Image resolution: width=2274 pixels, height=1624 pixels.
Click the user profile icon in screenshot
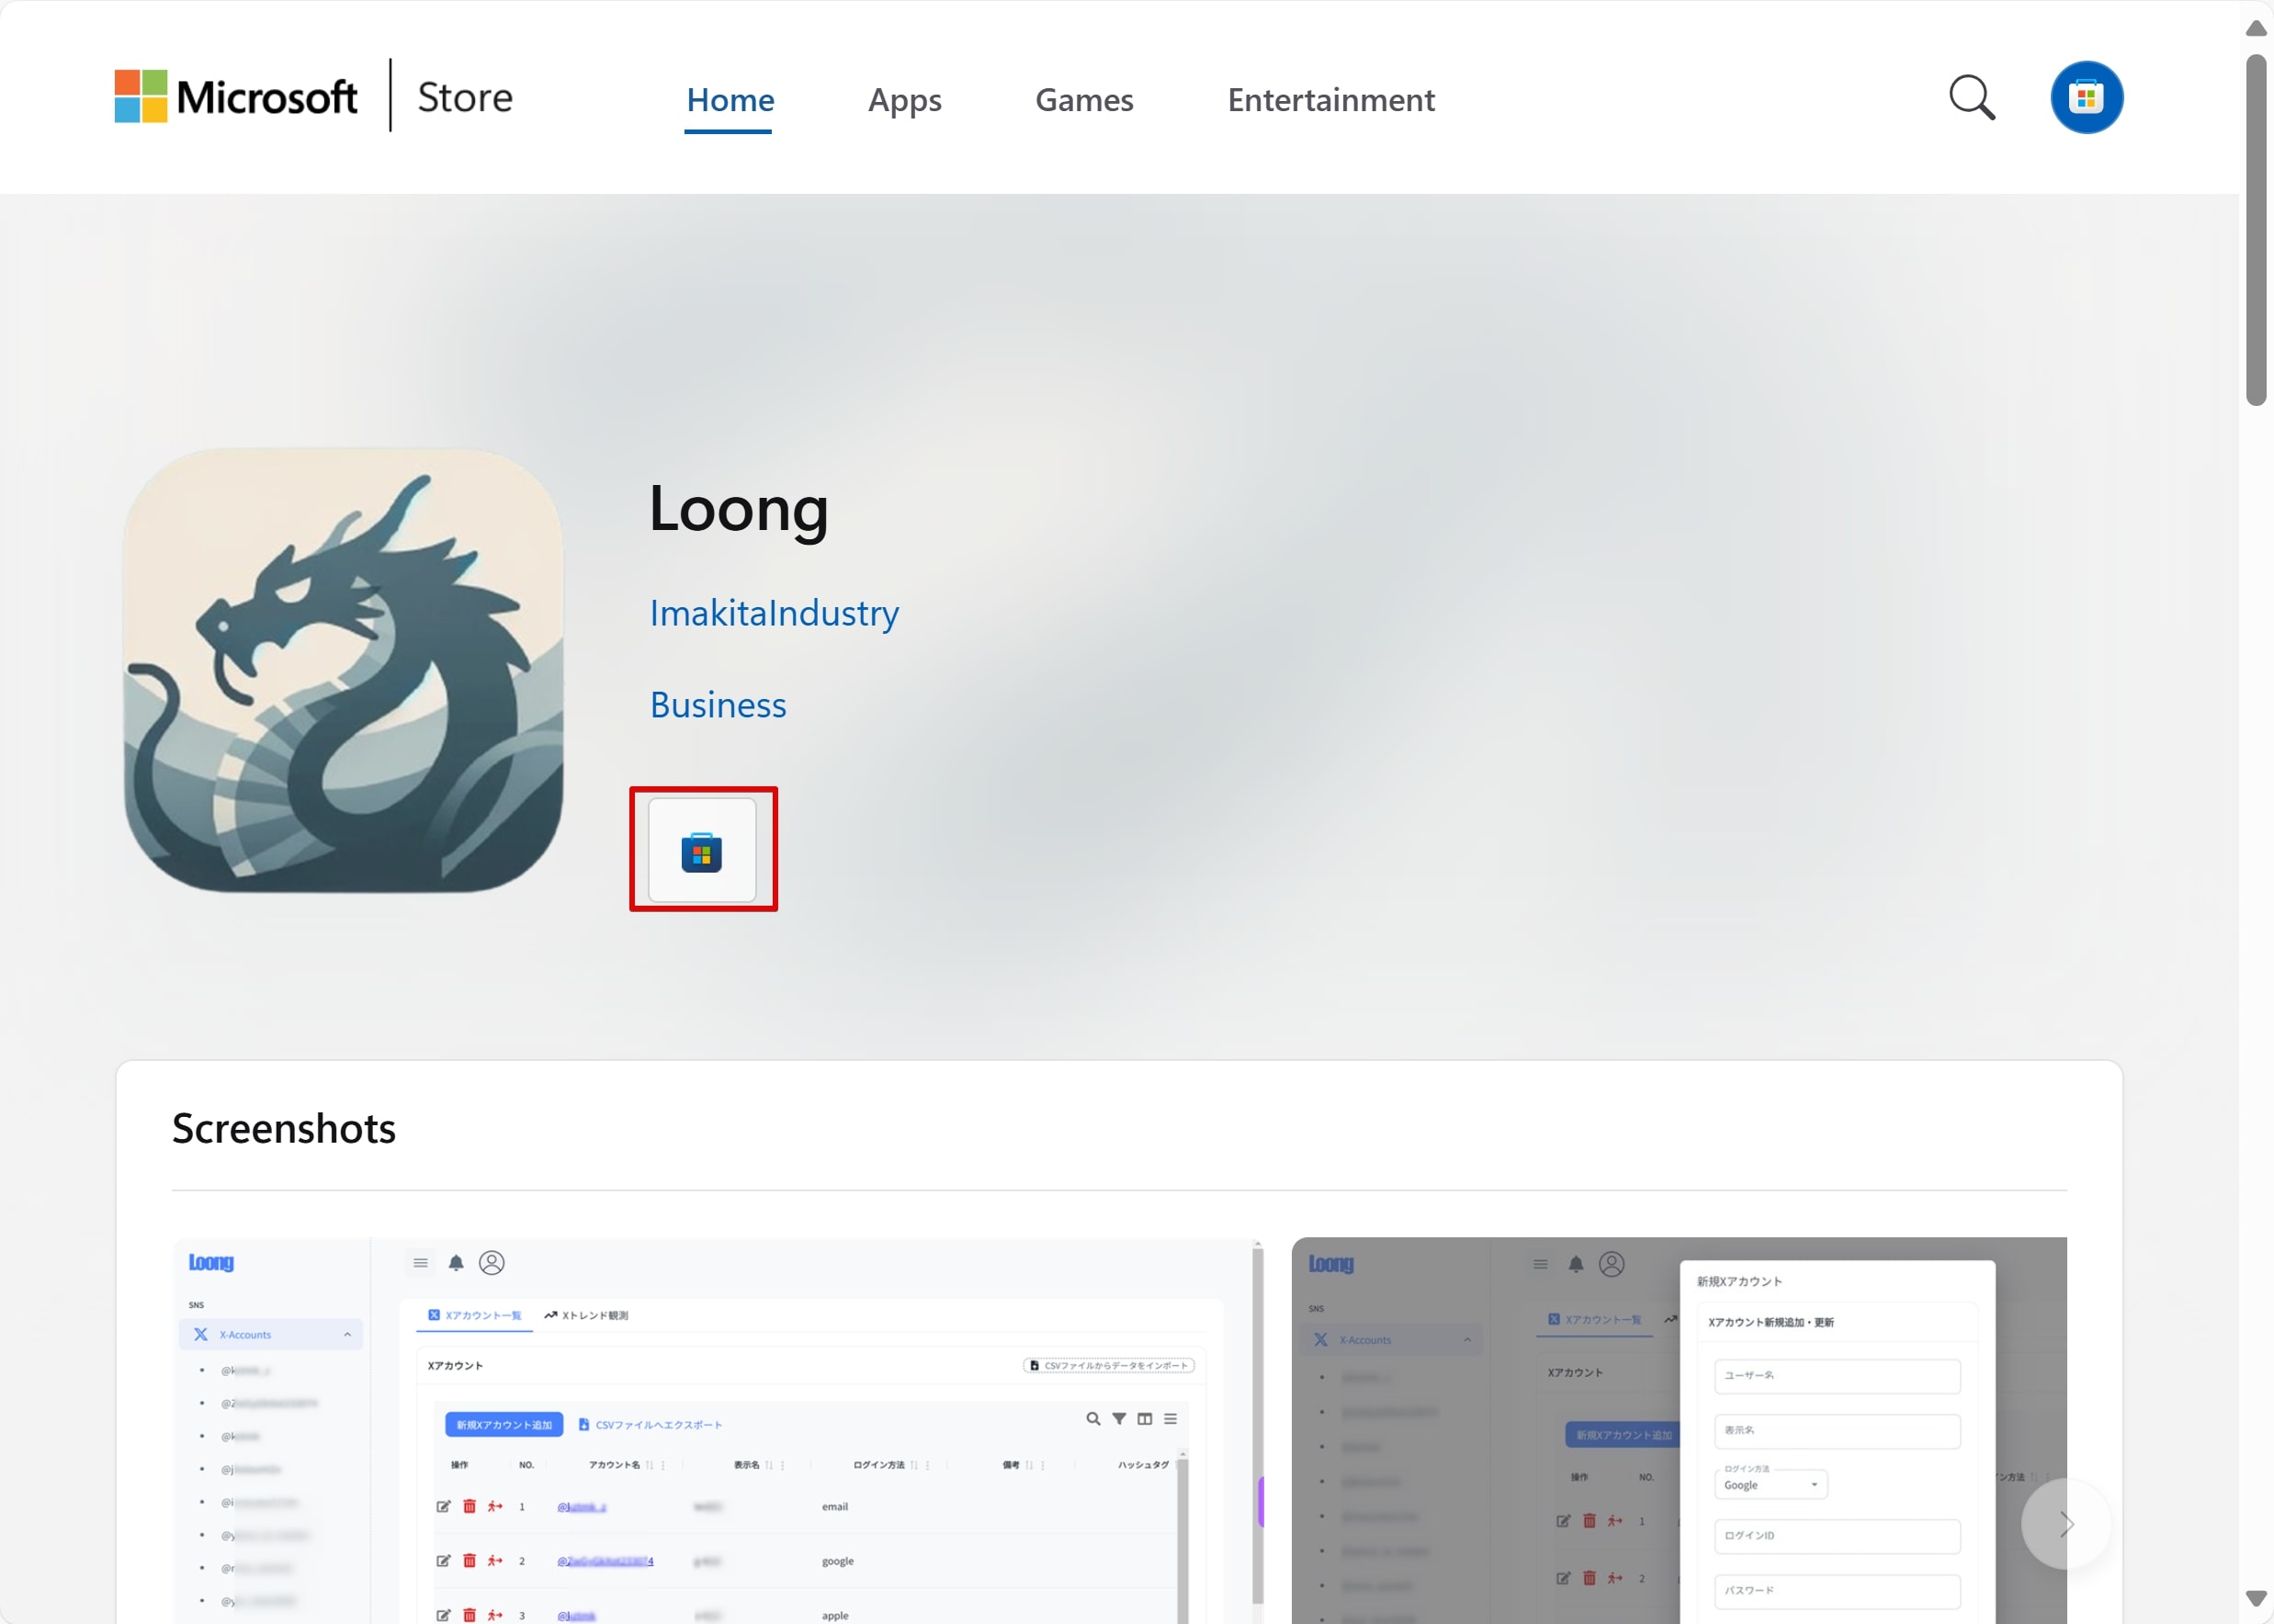coord(2087,98)
